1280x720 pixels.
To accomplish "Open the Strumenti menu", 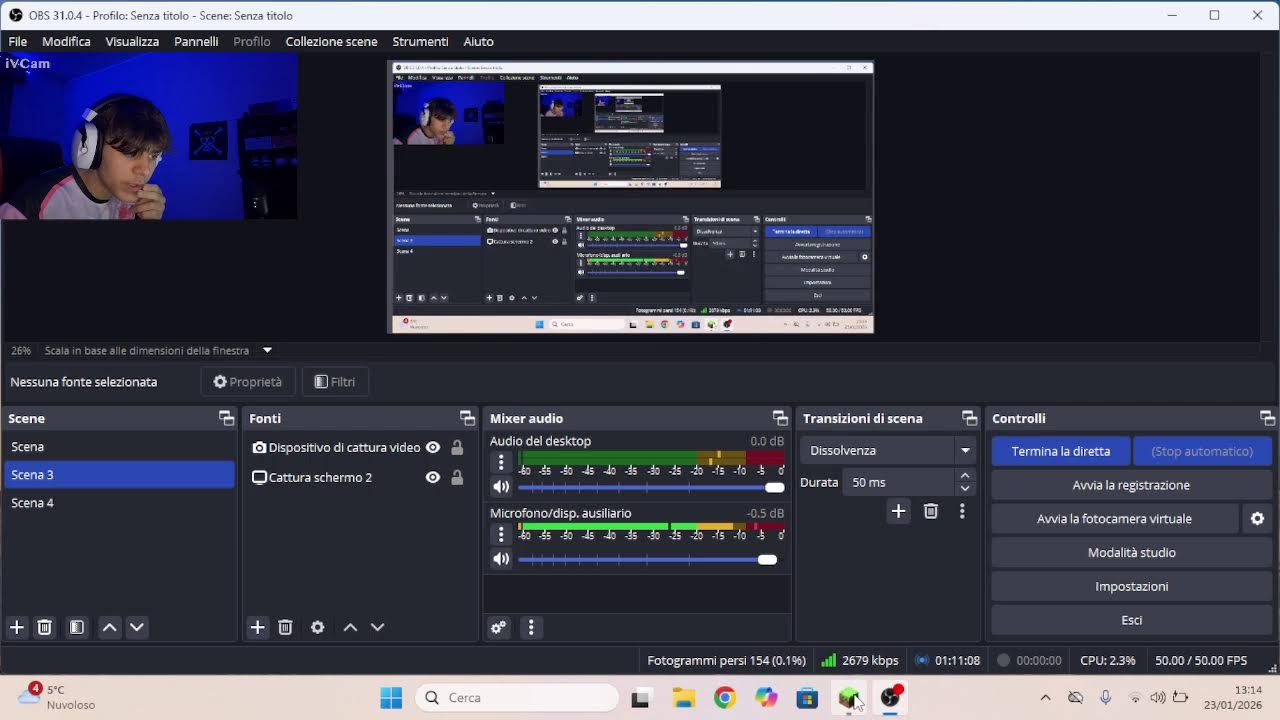I will 420,42.
